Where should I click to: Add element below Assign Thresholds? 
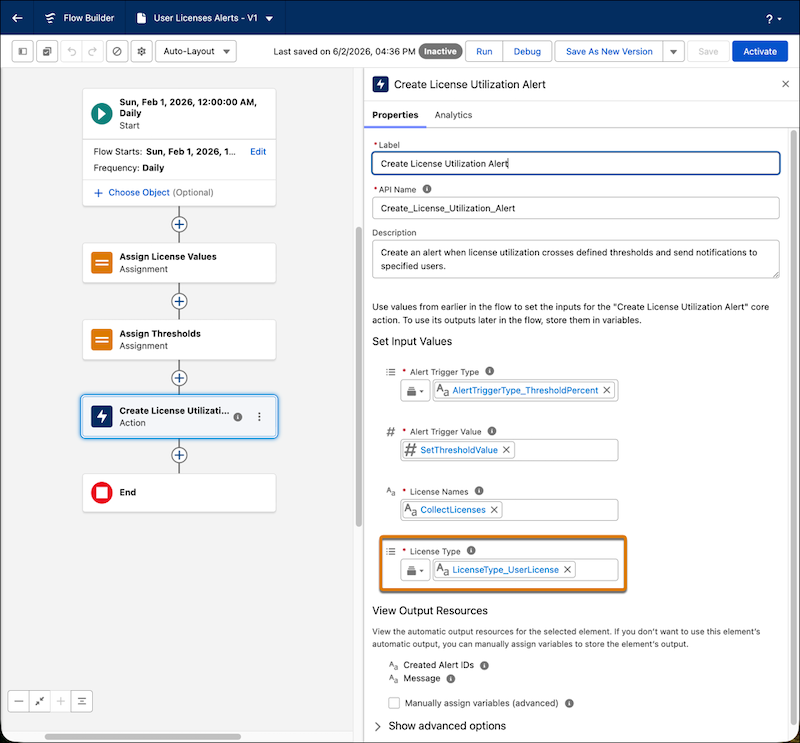(179, 378)
